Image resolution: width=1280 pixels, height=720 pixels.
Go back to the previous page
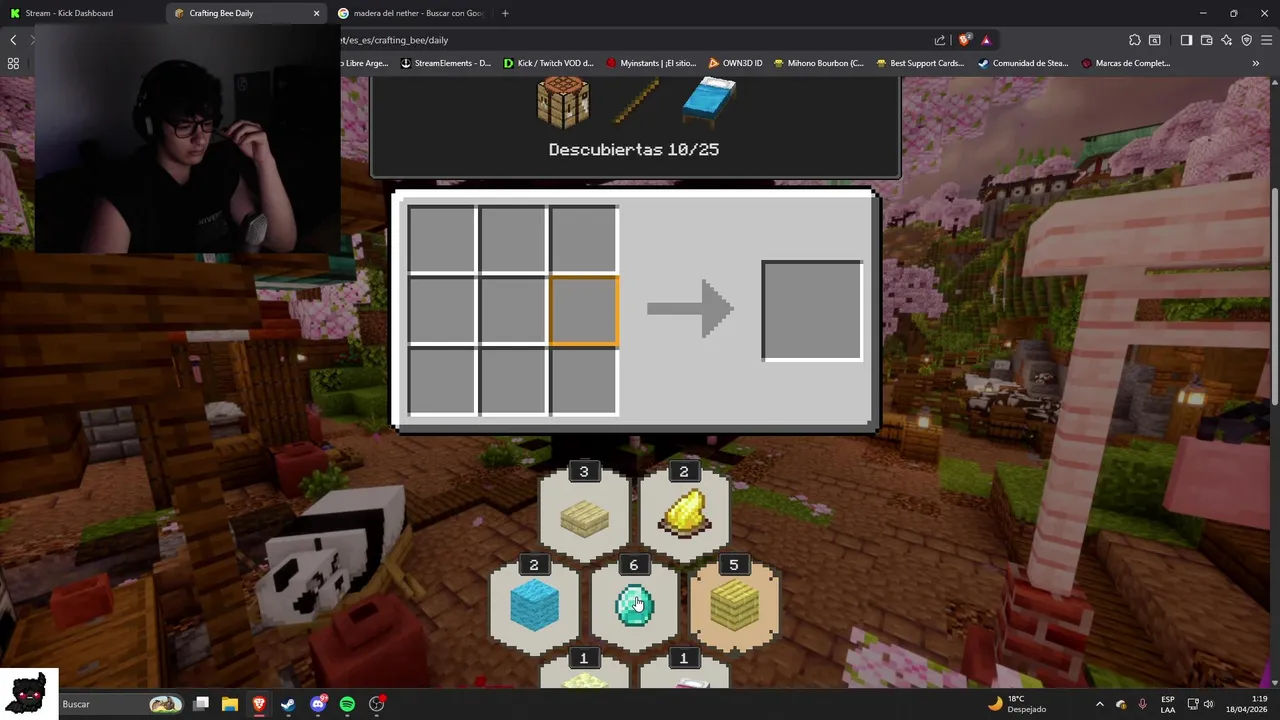pos(13,40)
